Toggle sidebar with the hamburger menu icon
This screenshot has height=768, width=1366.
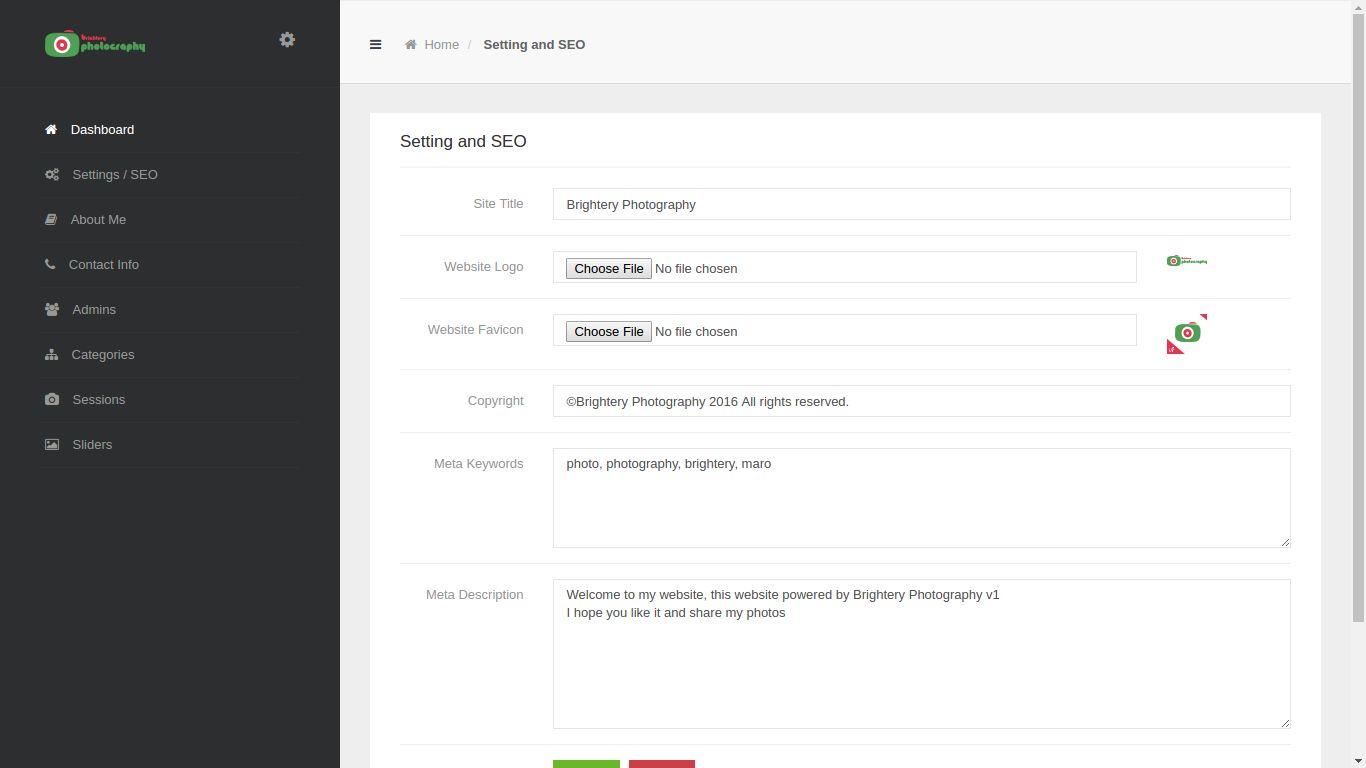tap(375, 44)
